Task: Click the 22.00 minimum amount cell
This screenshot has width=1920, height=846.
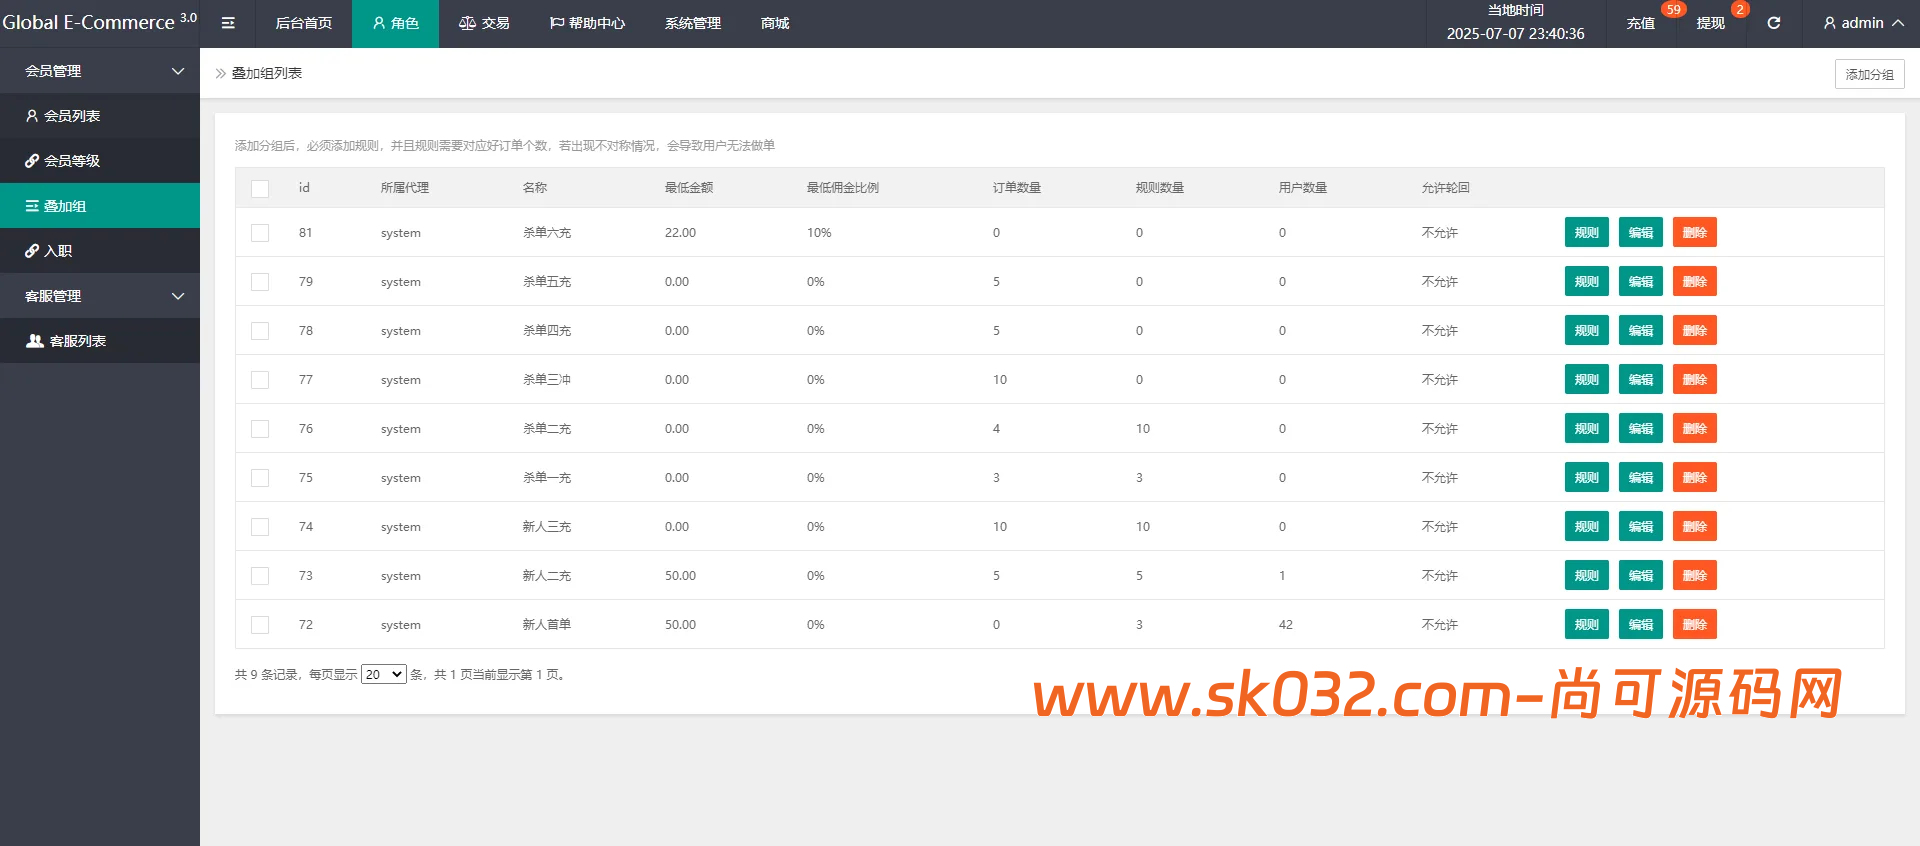Action: 680,232
